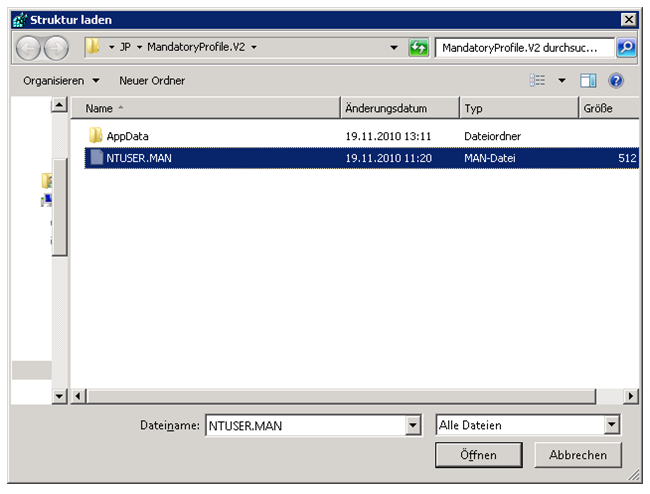Image resolution: width=650 pixels, height=494 pixels.
Task: Click Neuer Ordner in the toolbar
Action: pyautogui.click(x=152, y=80)
